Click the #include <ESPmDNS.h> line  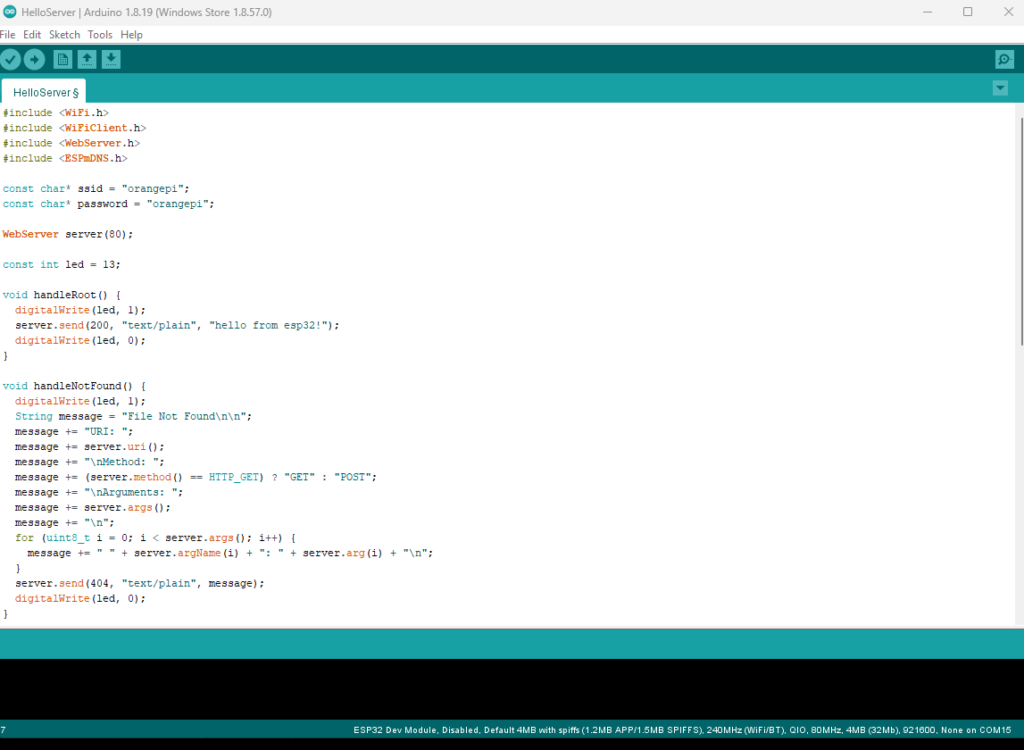[x=65, y=158]
